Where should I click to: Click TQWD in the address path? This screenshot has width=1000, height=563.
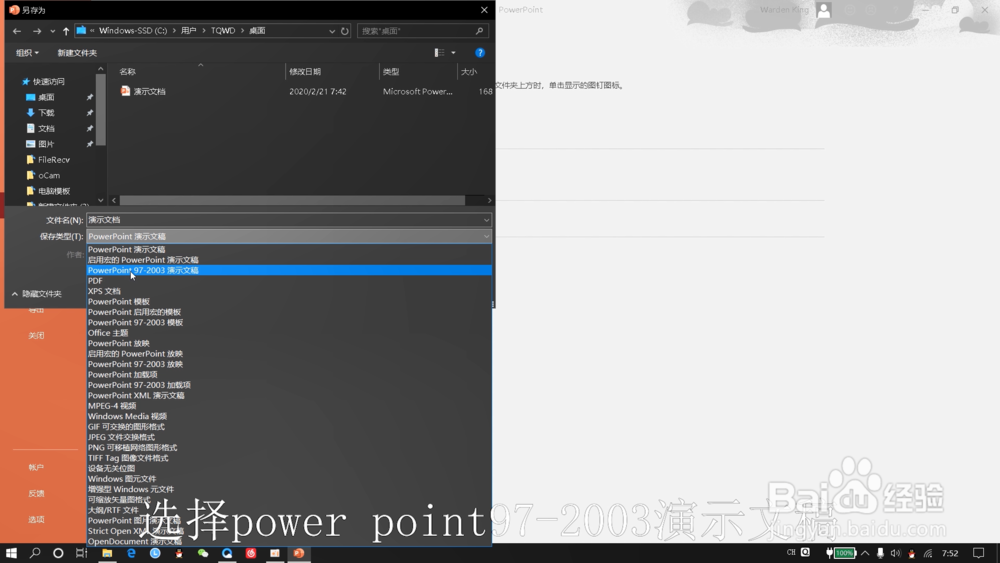click(223, 31)
